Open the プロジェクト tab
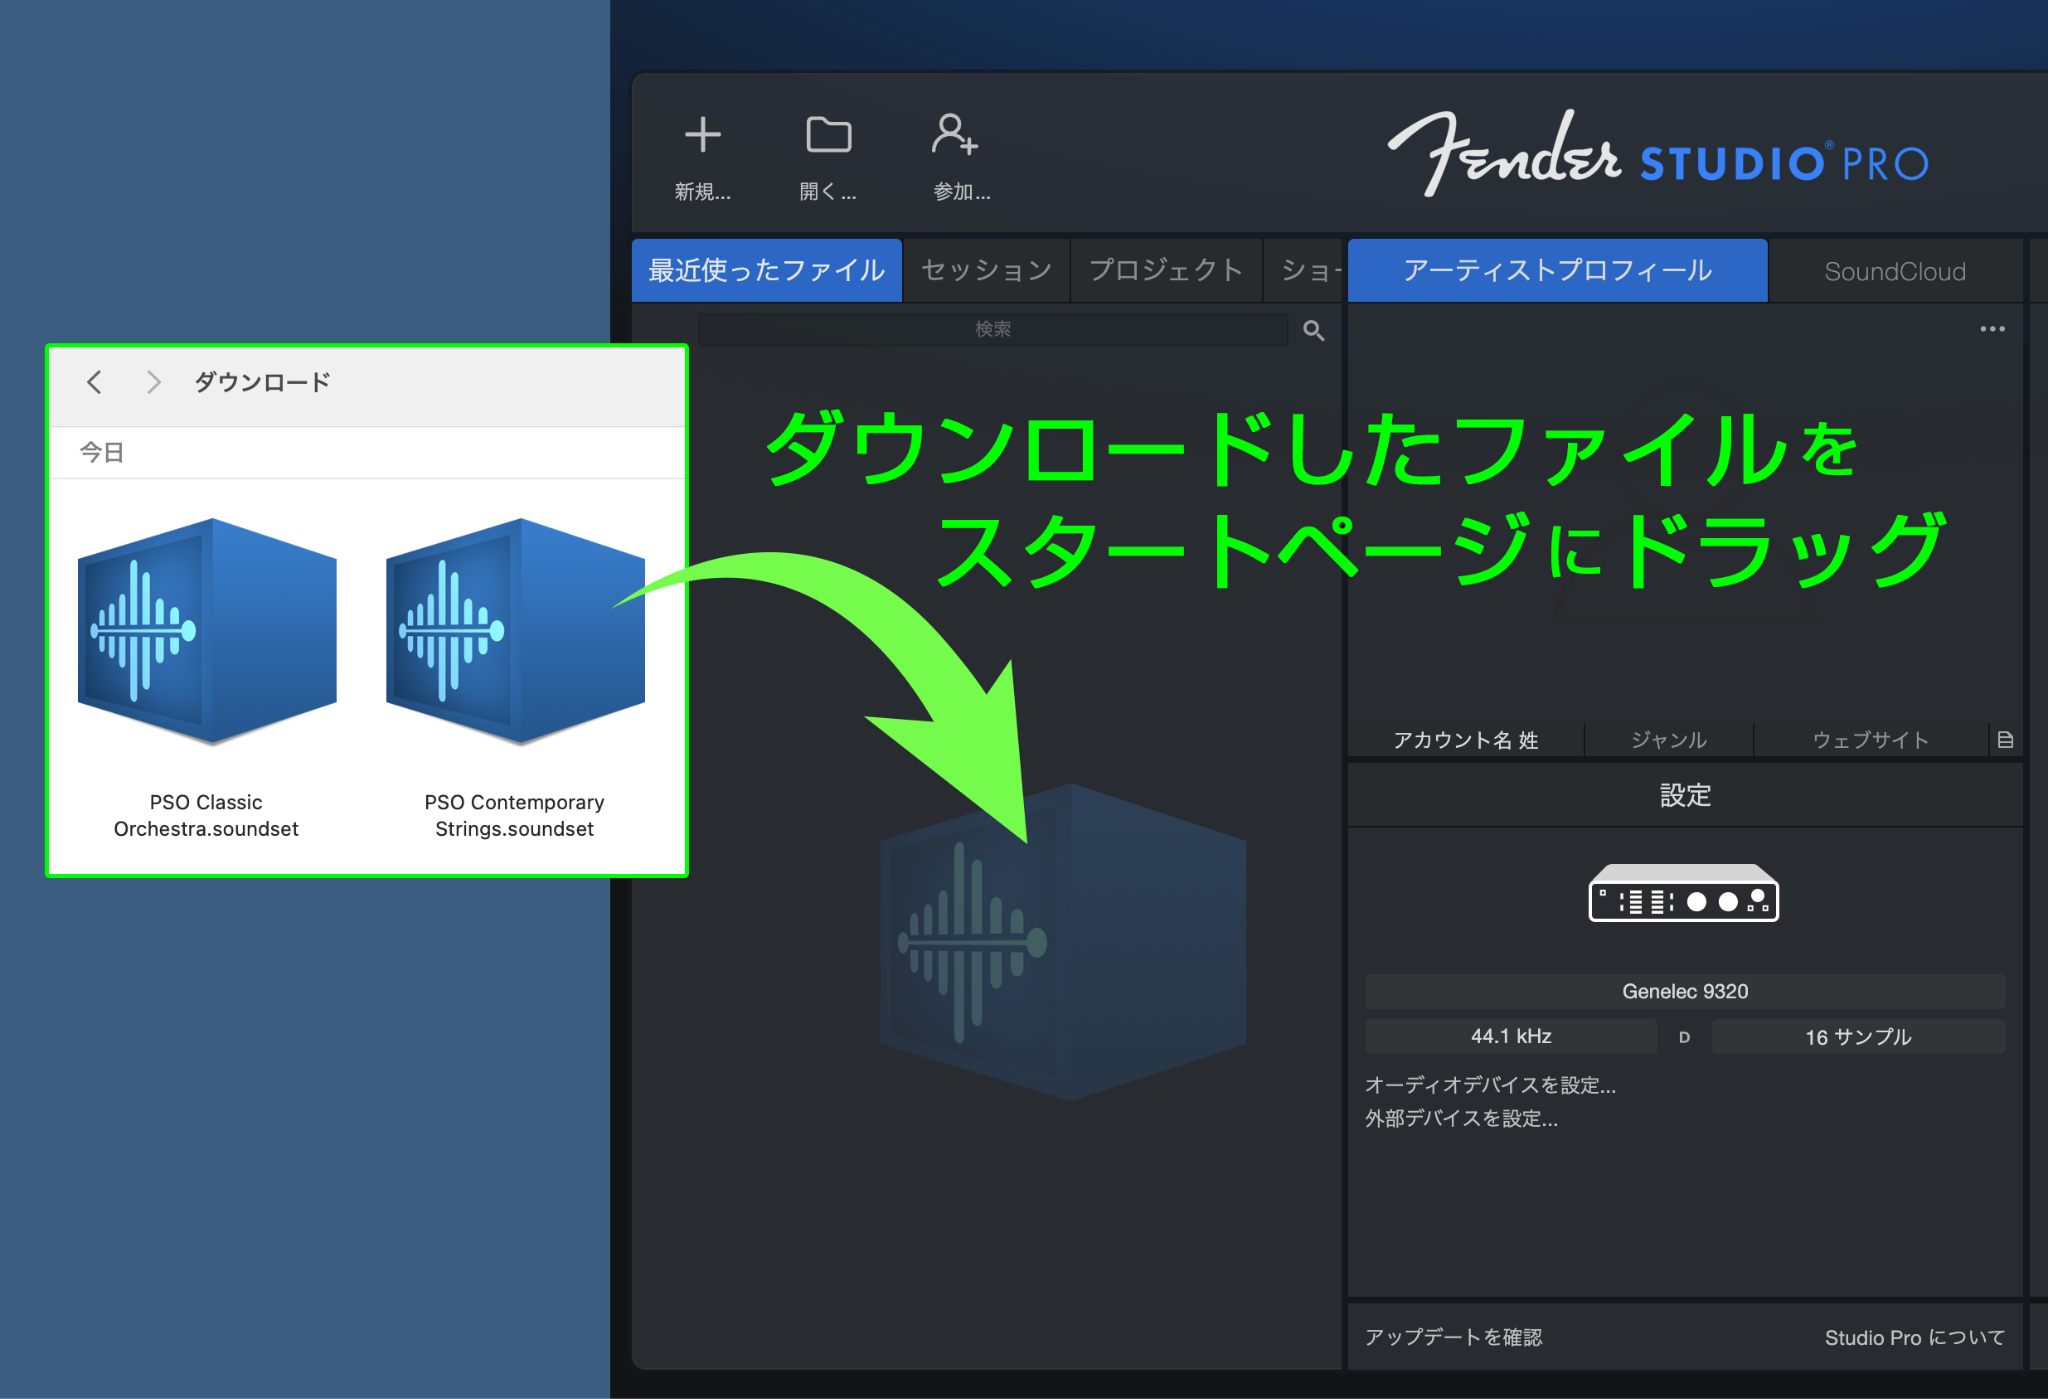The width and height of the screenshot is (2048, 1399). [x=1166, y=270]
